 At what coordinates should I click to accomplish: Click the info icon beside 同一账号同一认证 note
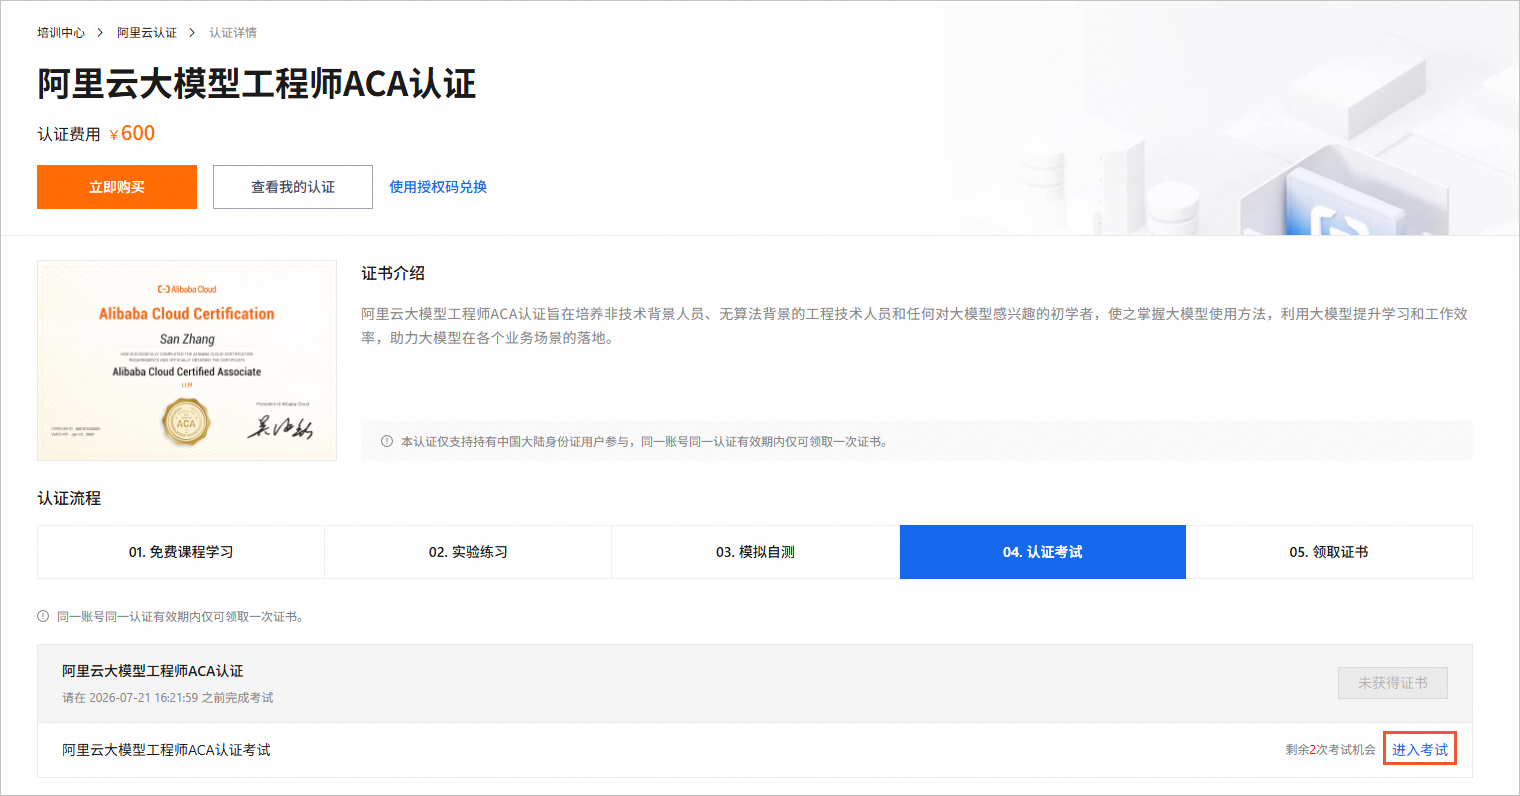coord(43,616)
